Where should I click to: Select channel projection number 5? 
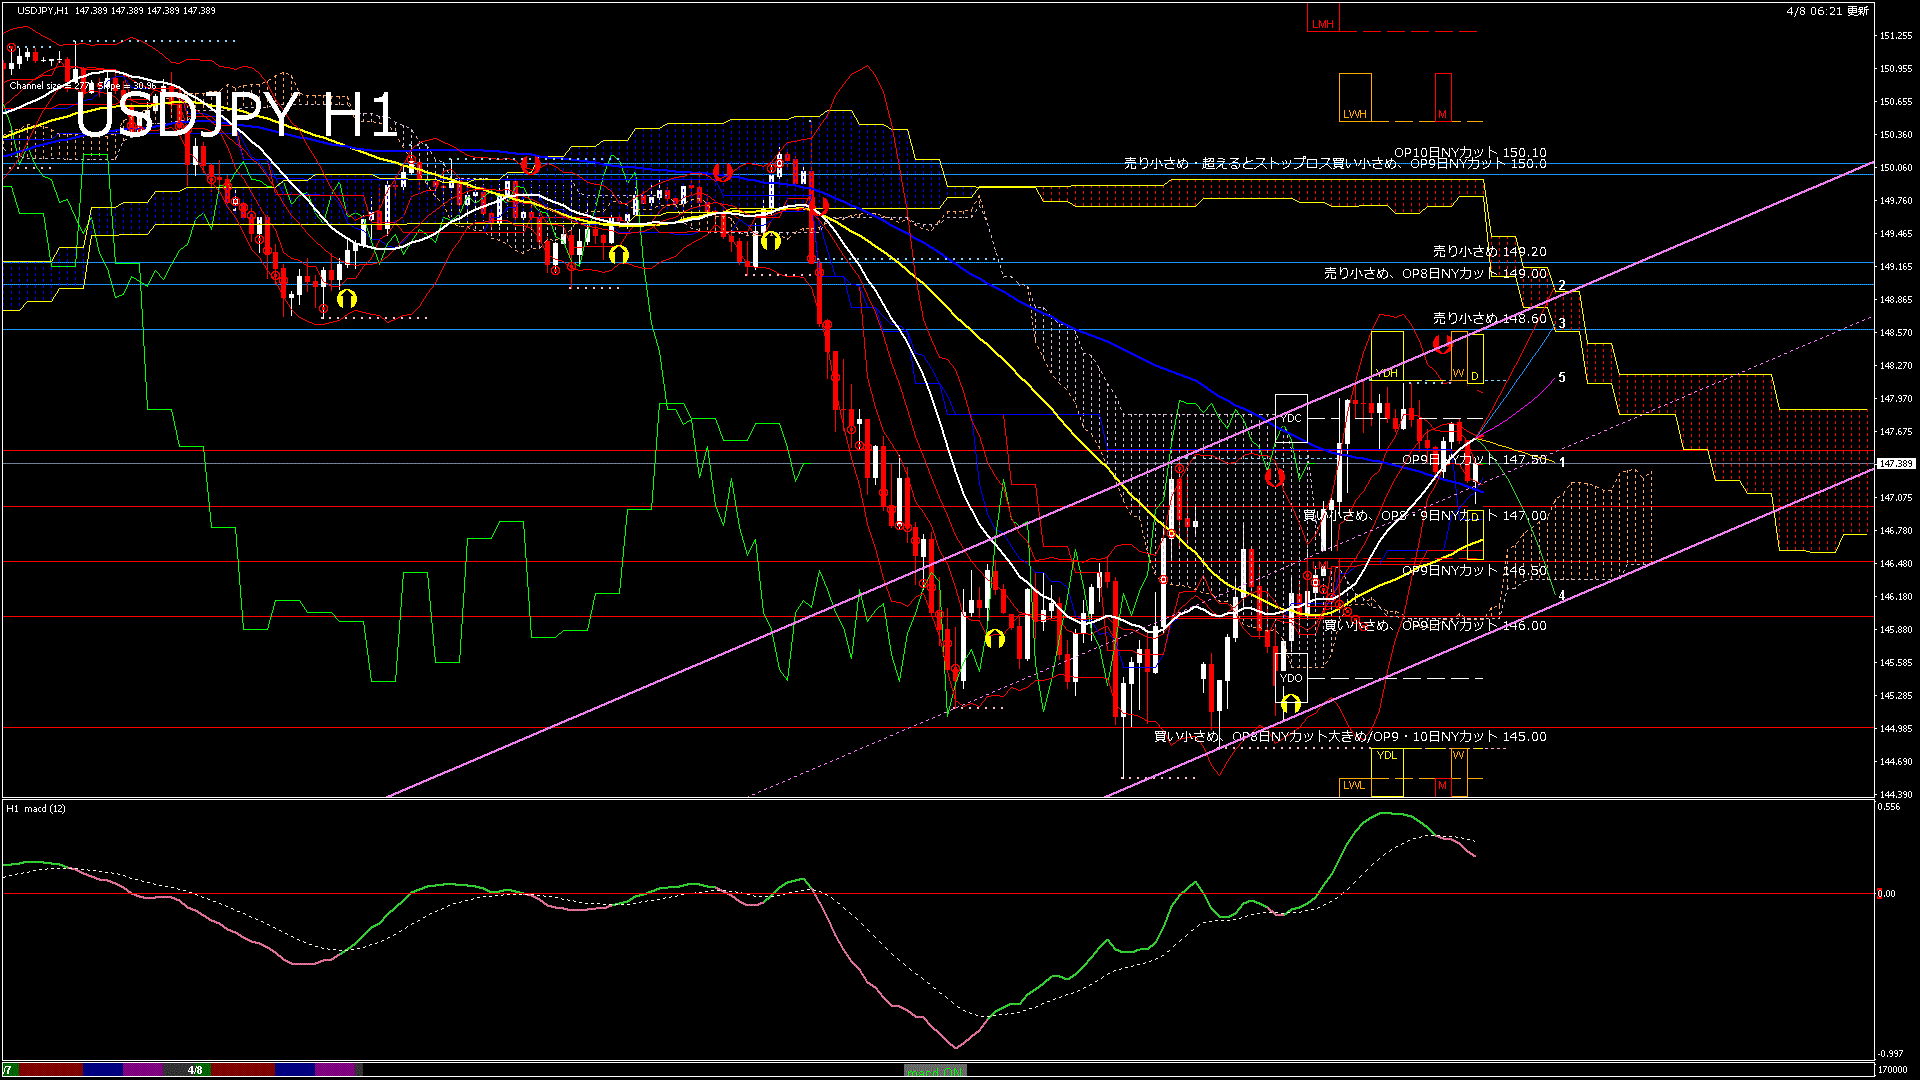pyautogui.click(x=1562, y=378)
